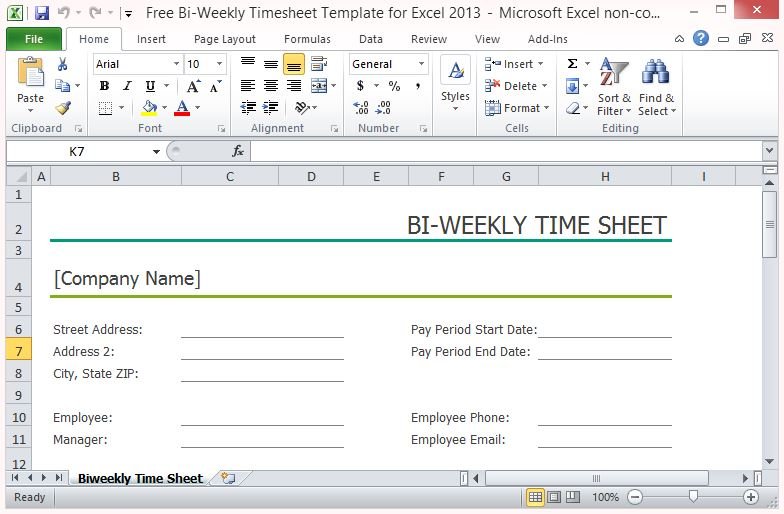Apply the red font color

tap(182, 108)
